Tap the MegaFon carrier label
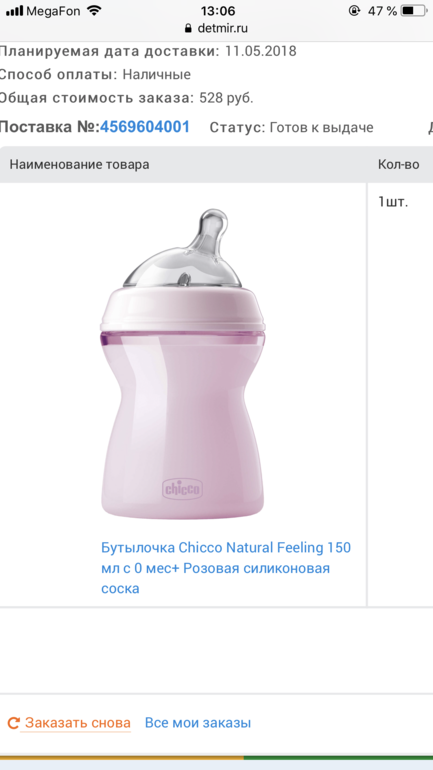 click(53, 11)
